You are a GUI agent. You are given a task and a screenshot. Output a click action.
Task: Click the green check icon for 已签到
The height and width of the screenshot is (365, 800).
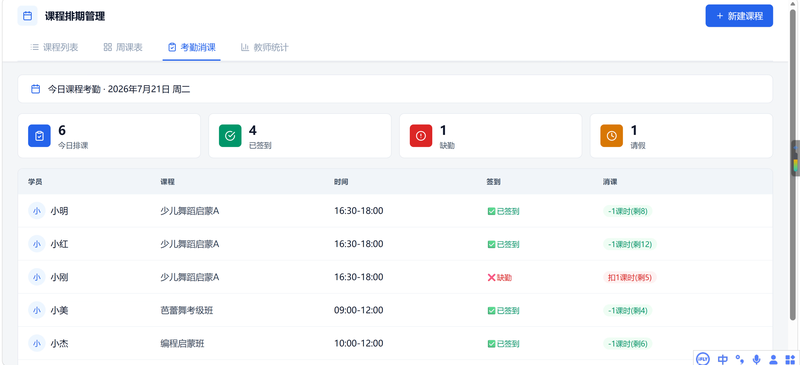(x=230, y=136)
